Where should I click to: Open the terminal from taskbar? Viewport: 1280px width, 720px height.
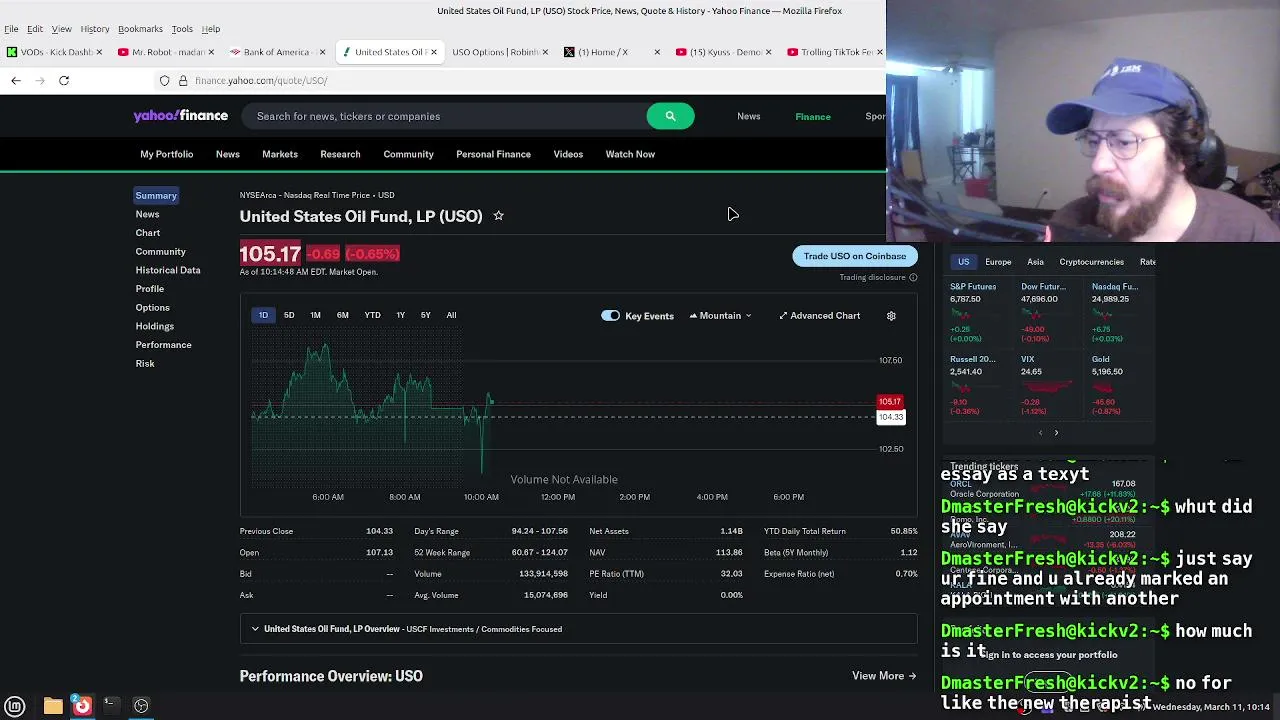point(111,706)
